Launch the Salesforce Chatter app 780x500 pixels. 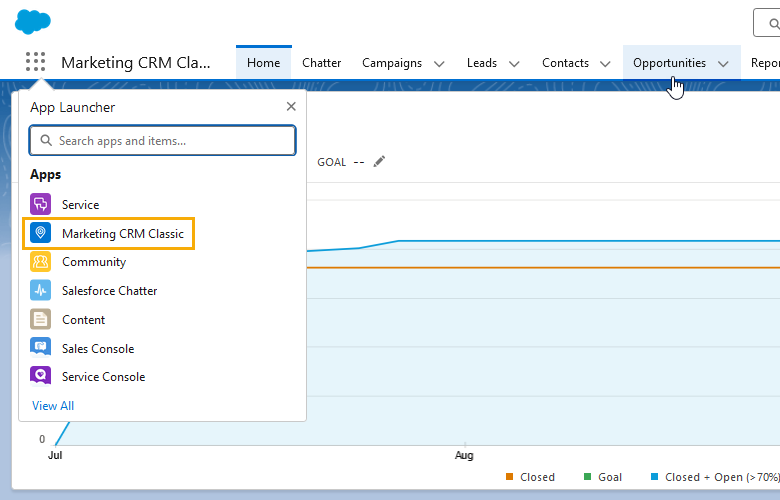(x=109, y=291)
